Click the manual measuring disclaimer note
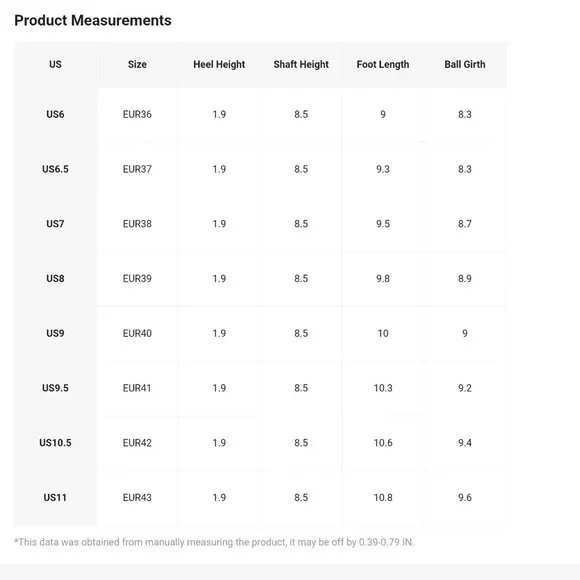Viewport: 580px width, 580px height. click(x=214, y=542)
